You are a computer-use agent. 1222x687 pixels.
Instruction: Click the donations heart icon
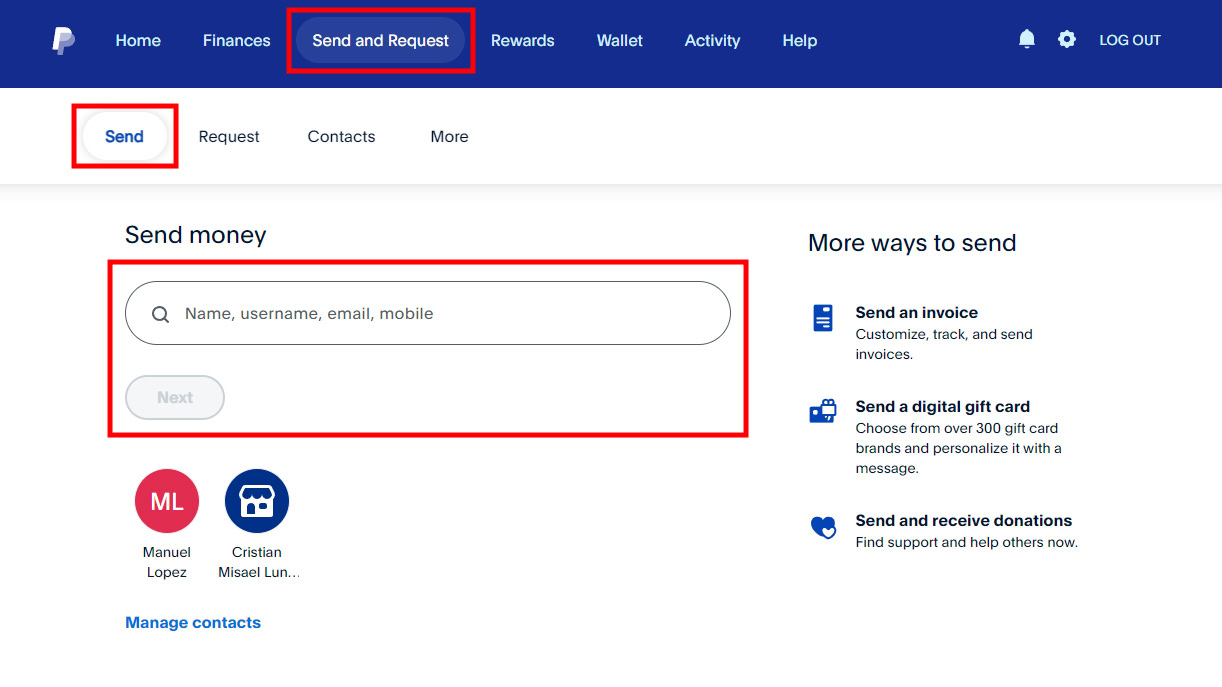(822, 527)
